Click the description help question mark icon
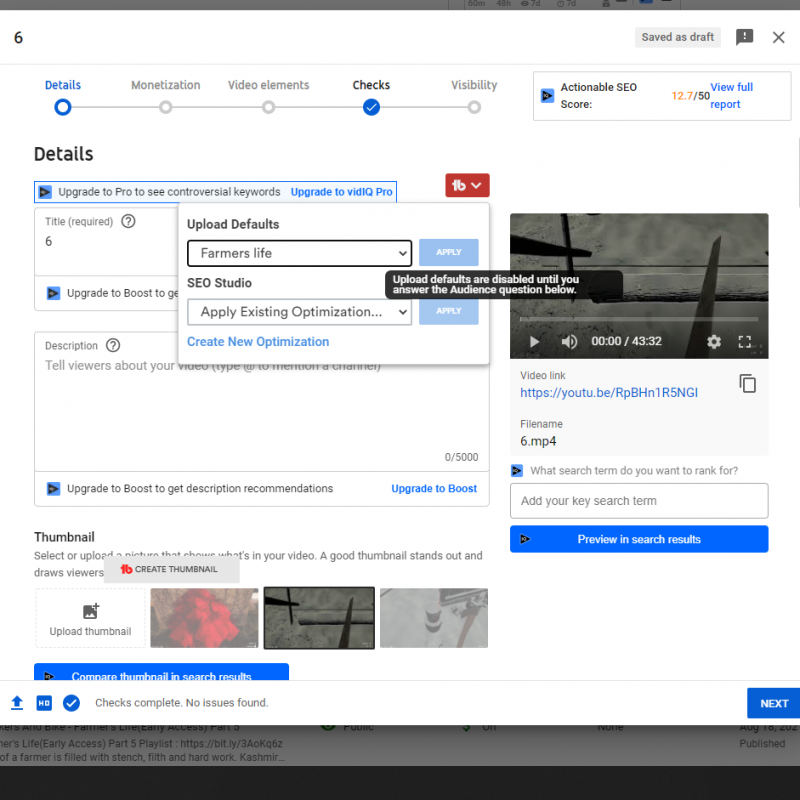Image resolution: width=800 pixels, height=800 pixels. click(x=113, y=346)
